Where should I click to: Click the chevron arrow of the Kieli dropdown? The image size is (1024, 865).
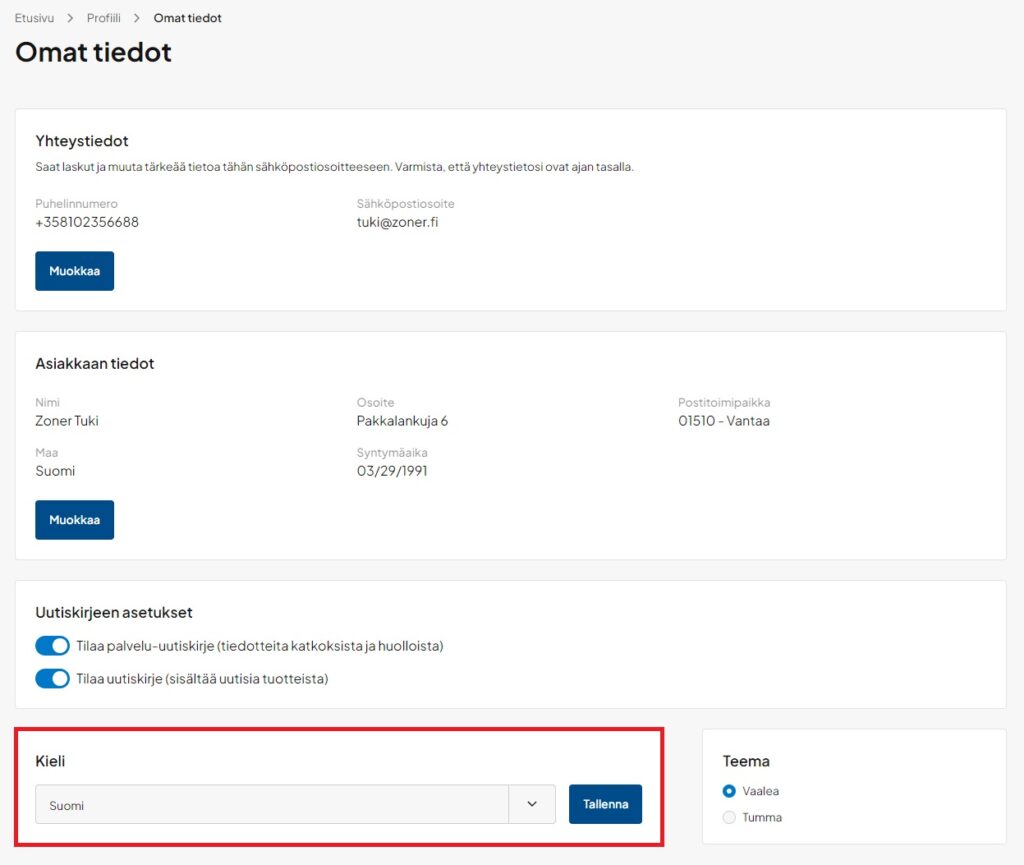click(x=532, y=804)
